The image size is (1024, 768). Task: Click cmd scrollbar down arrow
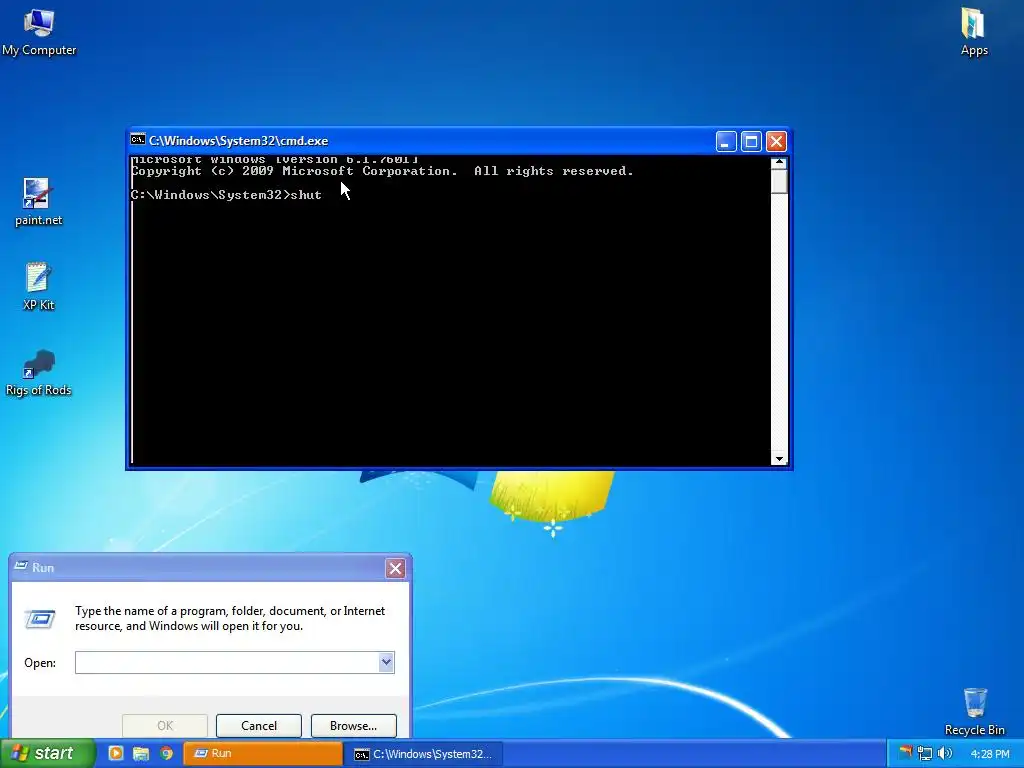tap(778, 458)
